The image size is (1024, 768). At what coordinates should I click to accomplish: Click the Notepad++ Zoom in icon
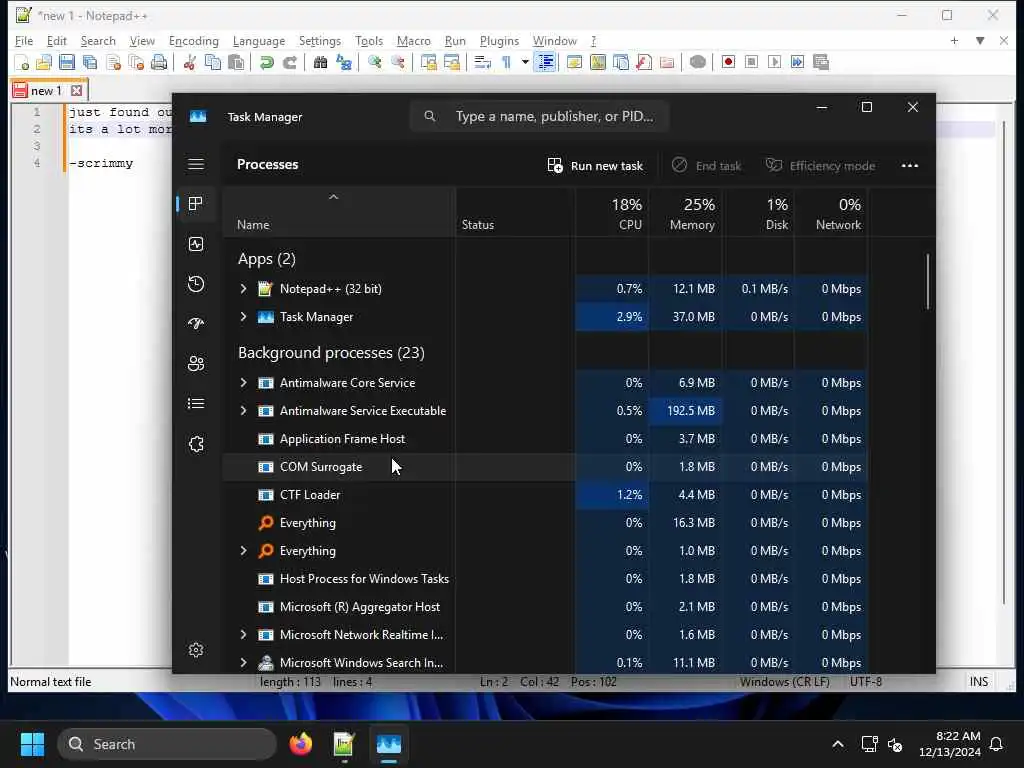[x=374, y=62]
